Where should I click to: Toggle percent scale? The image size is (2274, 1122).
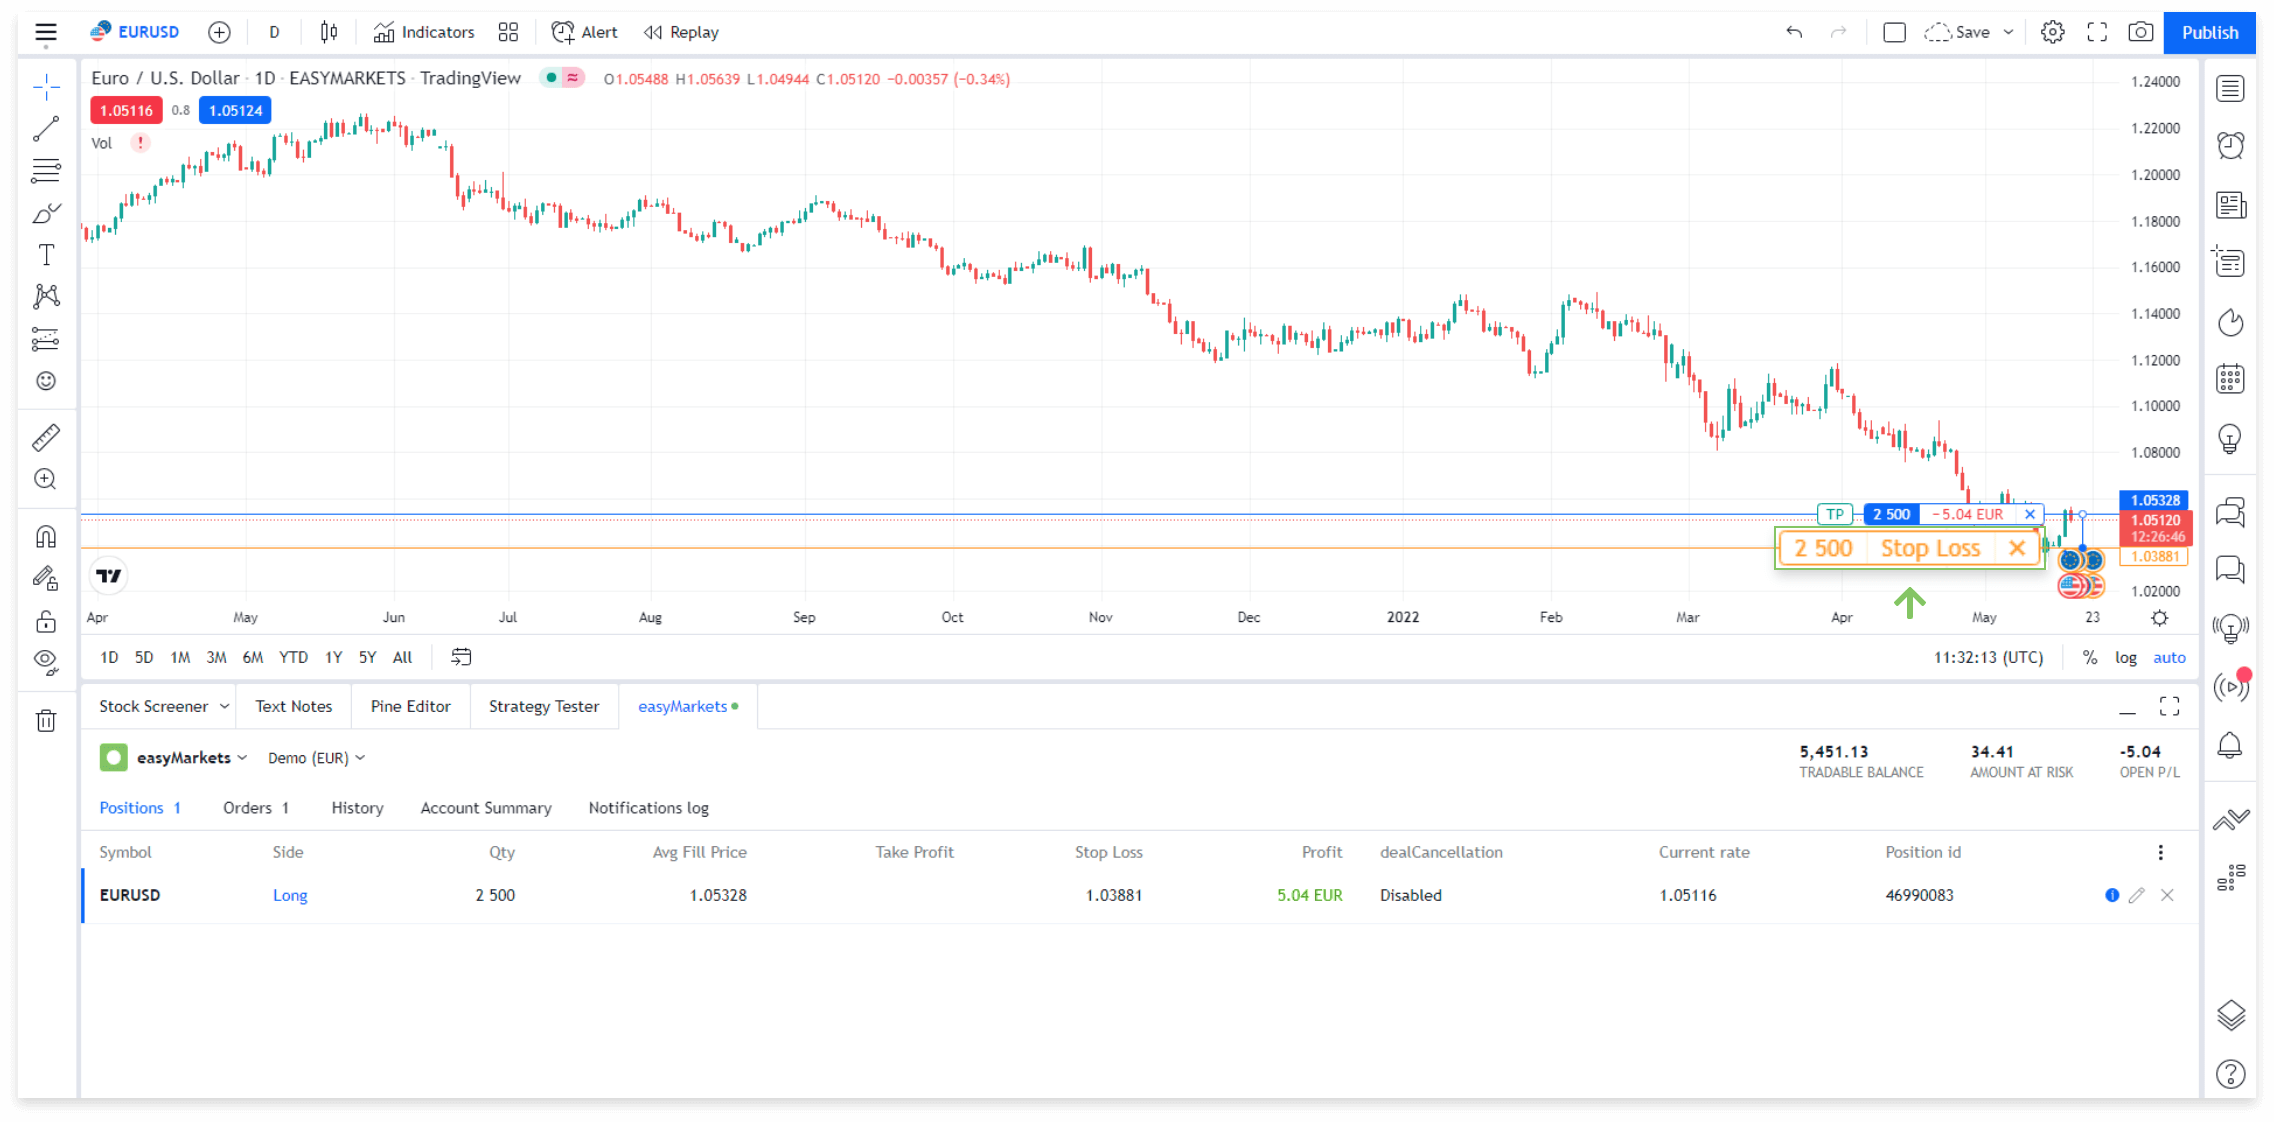click(x=2090, y=657)
